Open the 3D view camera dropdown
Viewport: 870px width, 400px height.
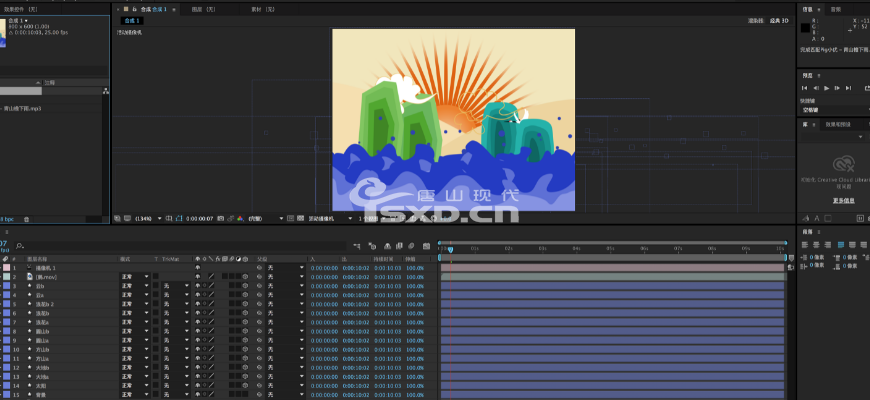click(x=330, y=219)
